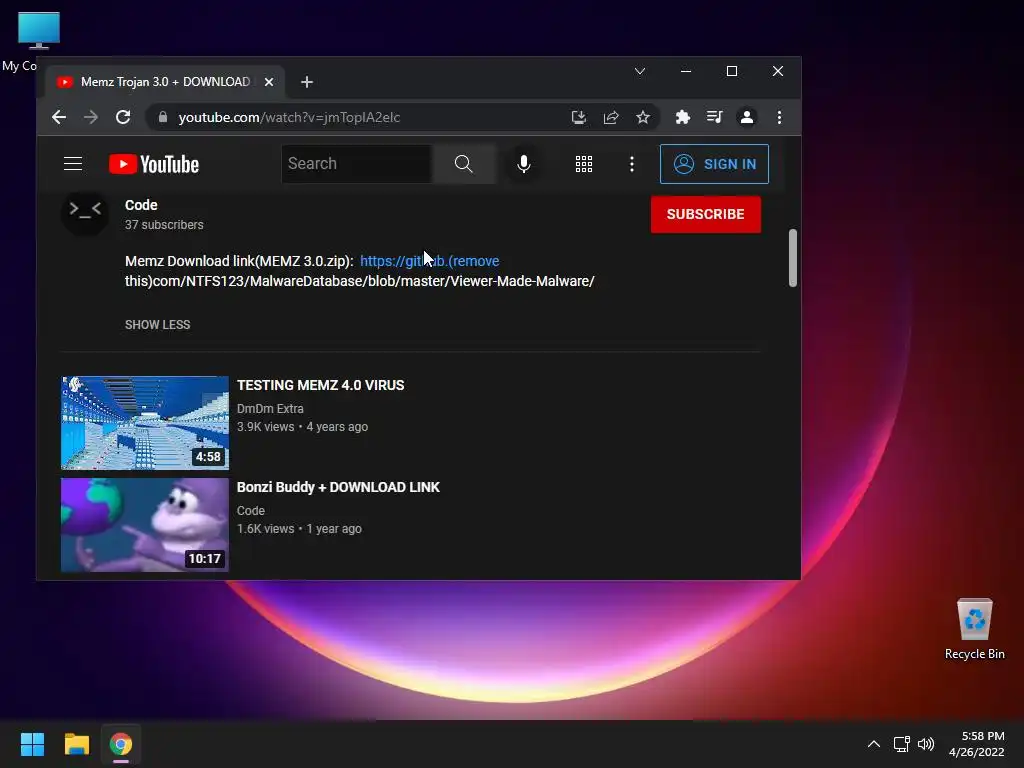Click the padlock site info icon

163,118
